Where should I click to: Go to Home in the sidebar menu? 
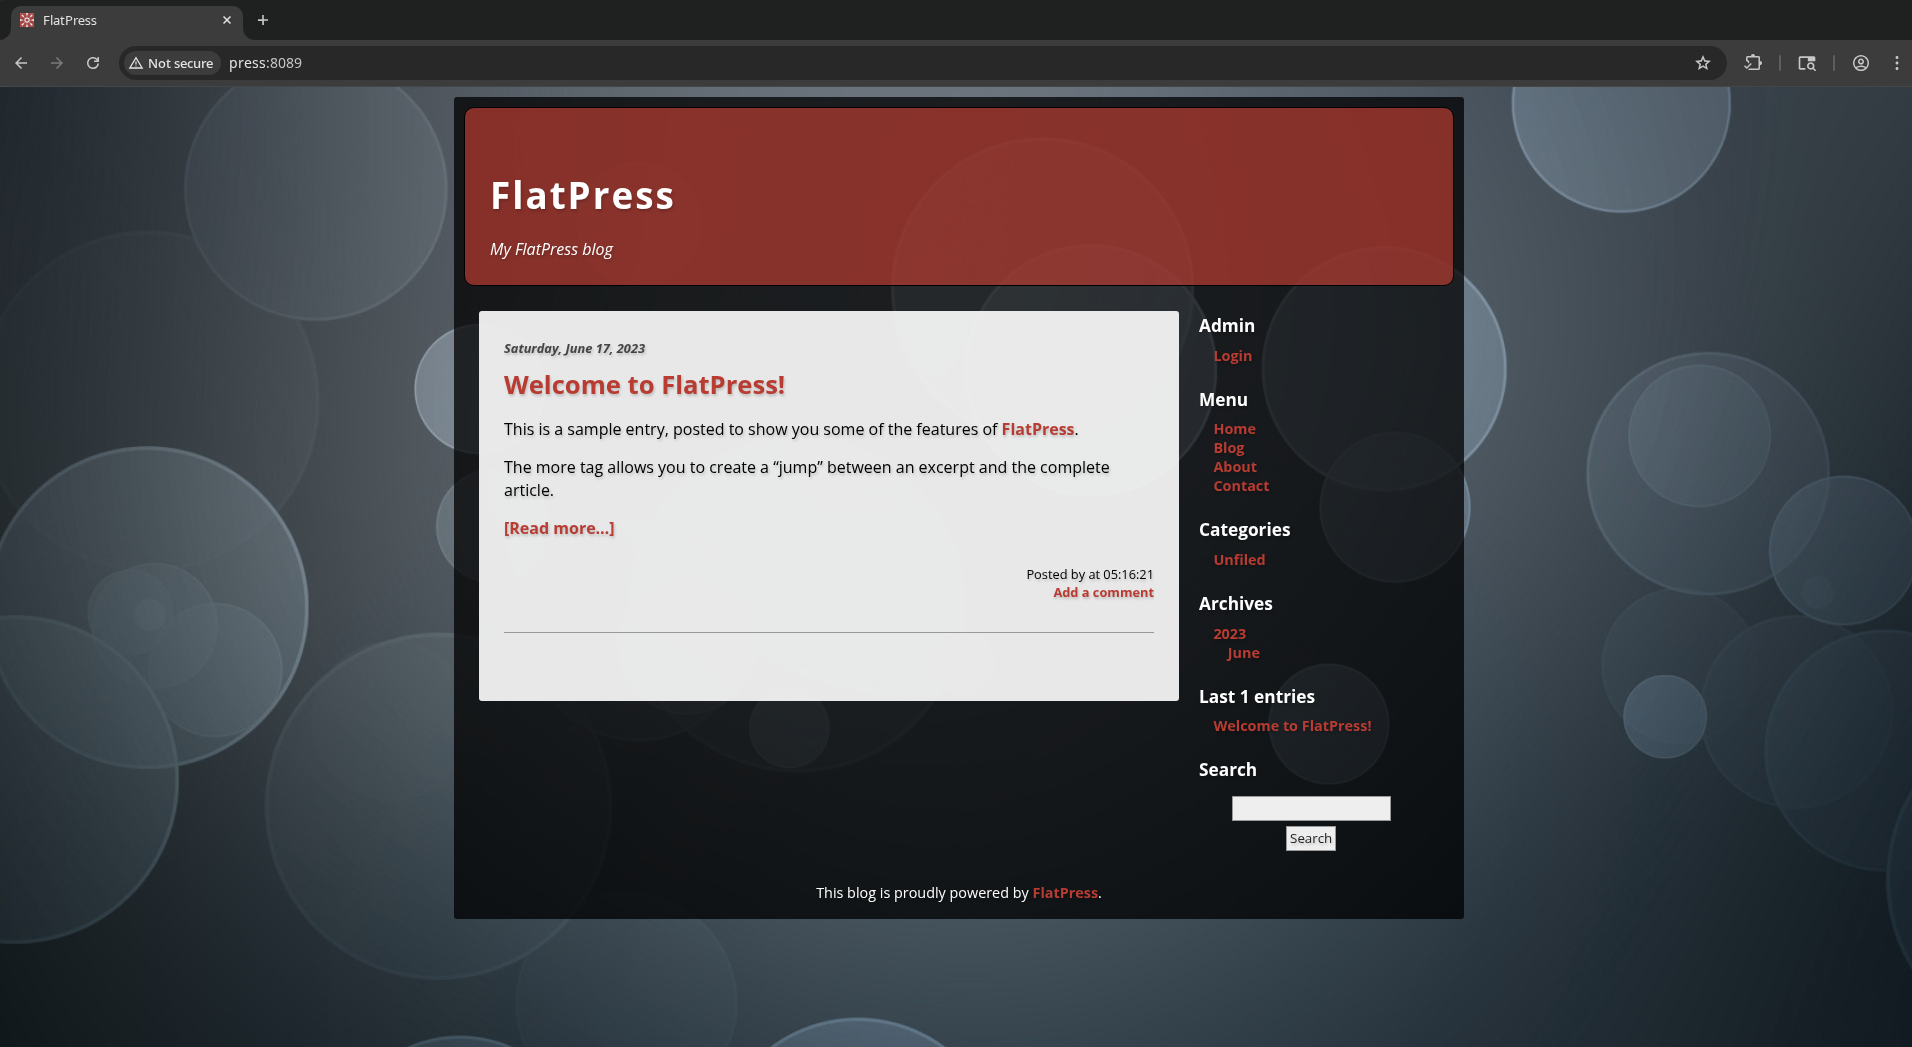click(x=1234, y=429)
